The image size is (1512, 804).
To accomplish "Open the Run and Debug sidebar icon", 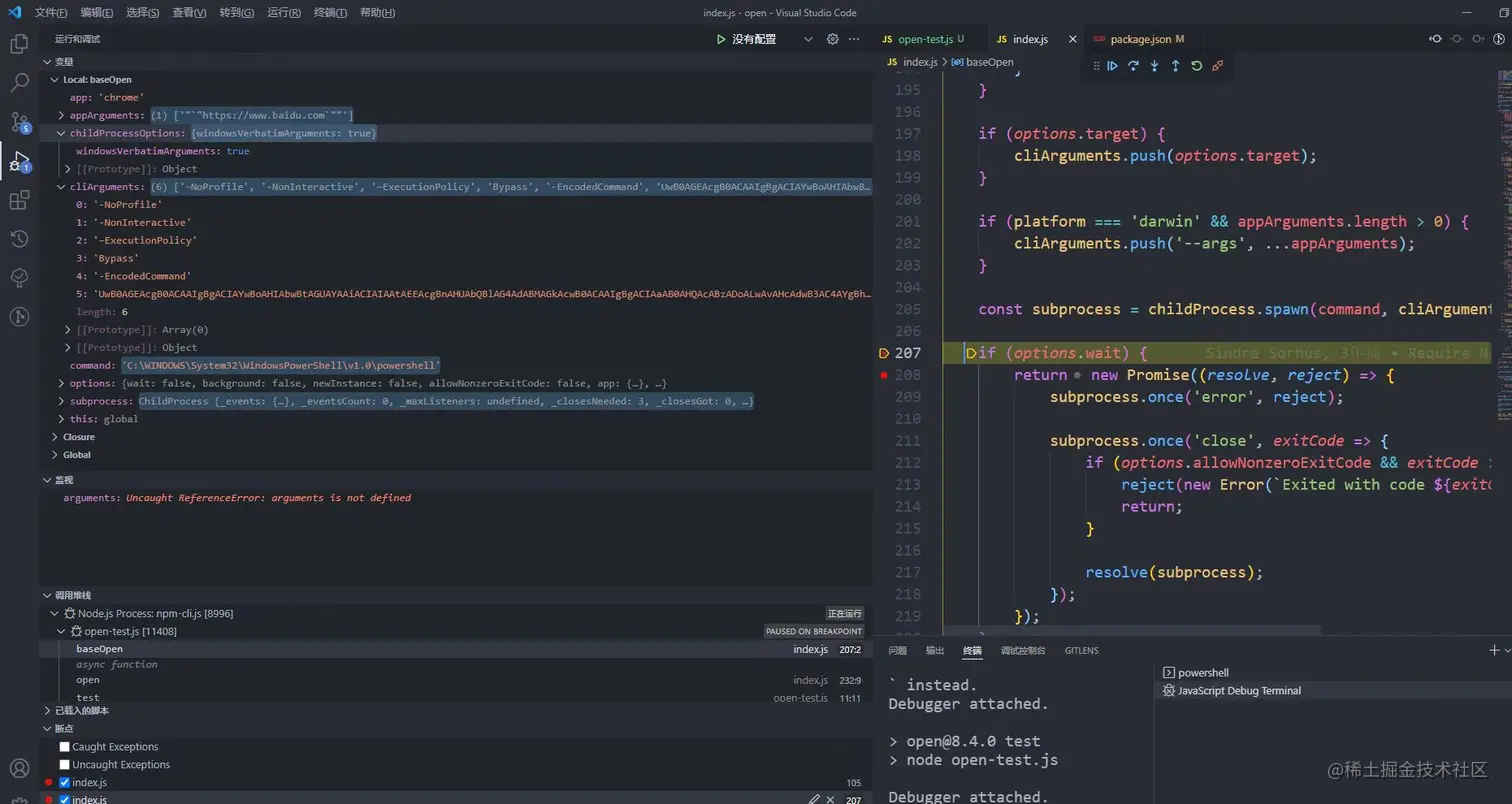I will tap(18, 160).
